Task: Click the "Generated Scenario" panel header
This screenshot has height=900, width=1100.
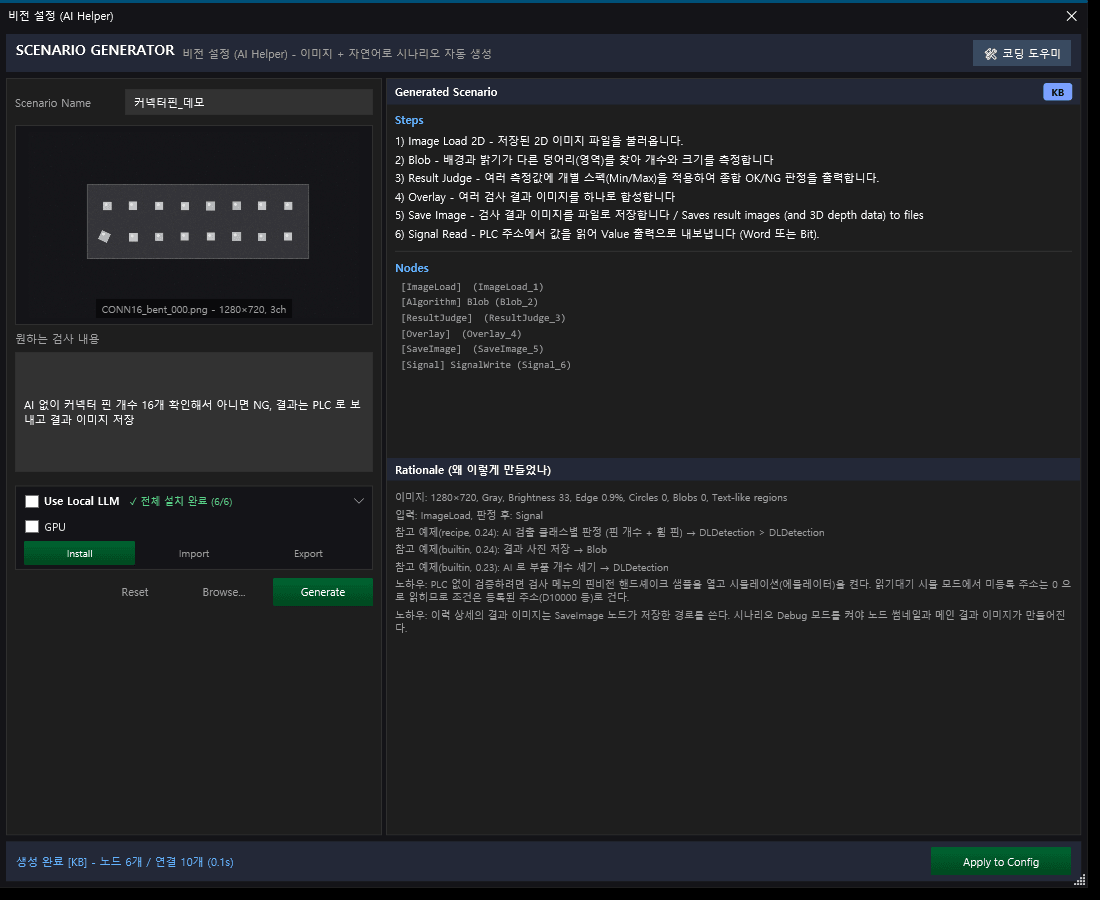Action: click(446, 92)
